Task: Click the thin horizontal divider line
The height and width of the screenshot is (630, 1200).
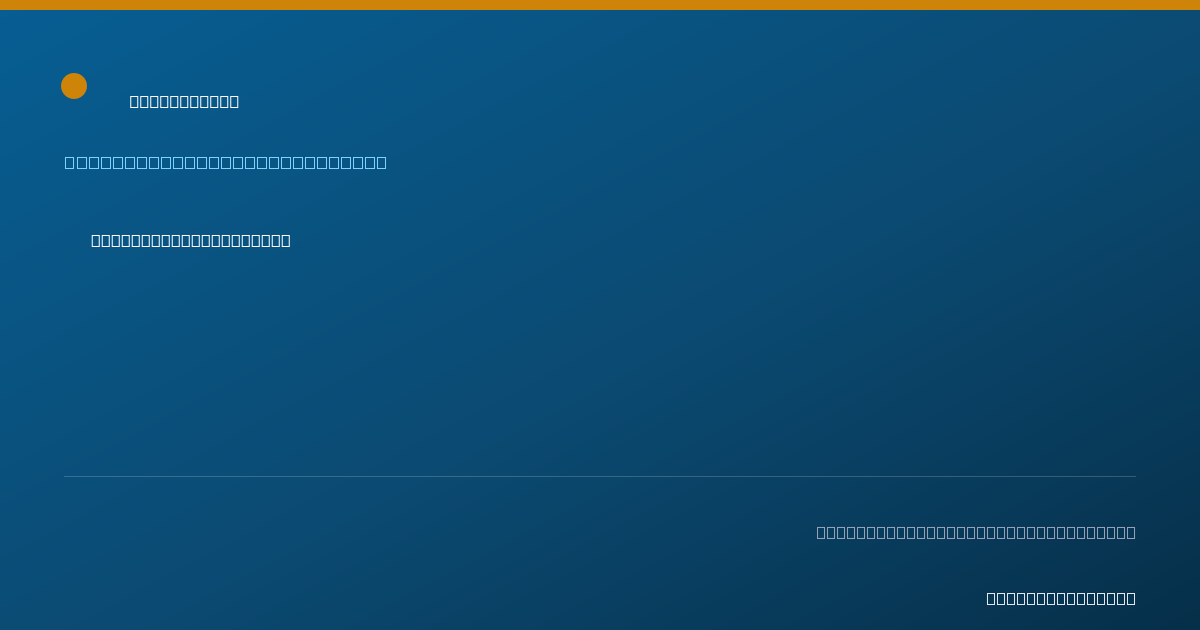Action: coord(600,476)
